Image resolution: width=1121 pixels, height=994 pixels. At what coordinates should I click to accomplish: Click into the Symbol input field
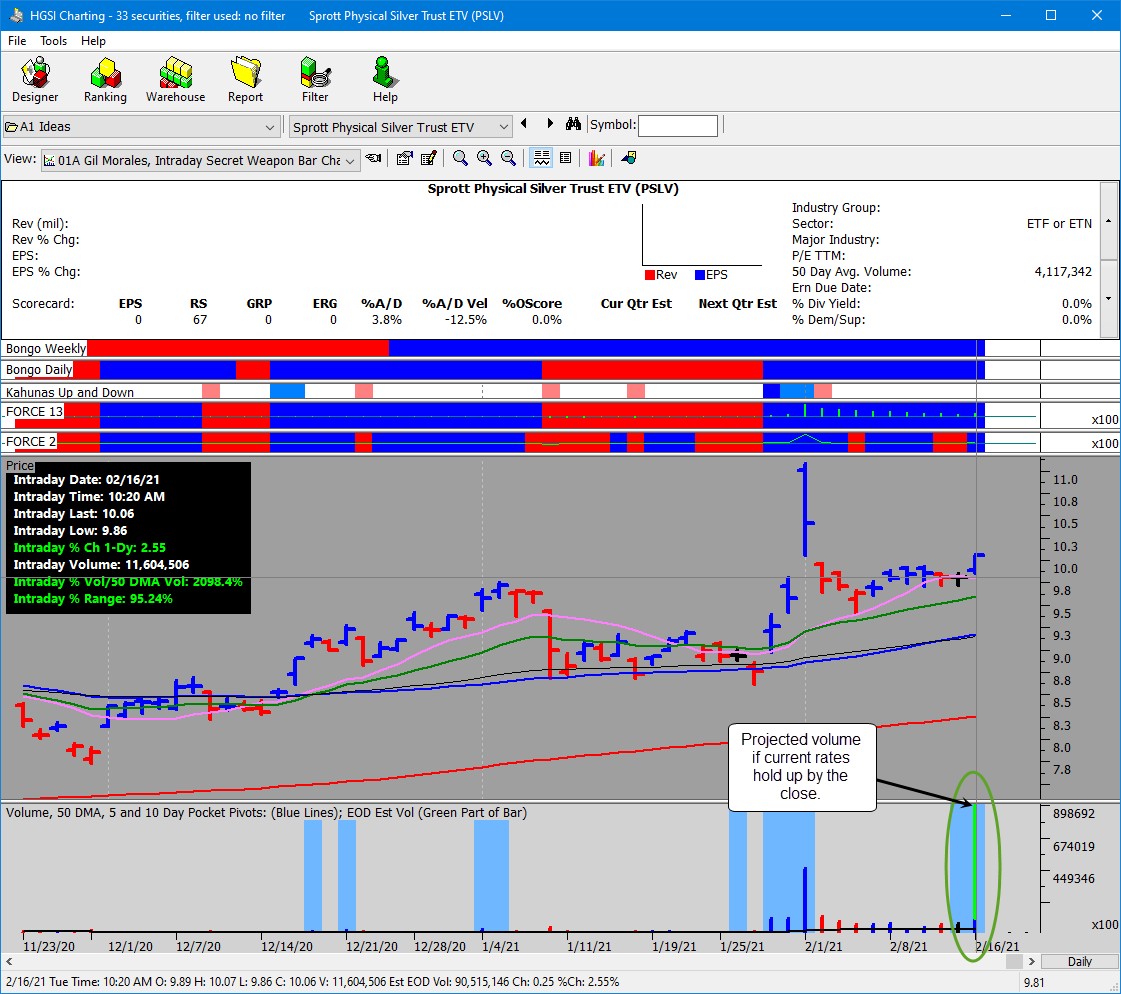677,126
